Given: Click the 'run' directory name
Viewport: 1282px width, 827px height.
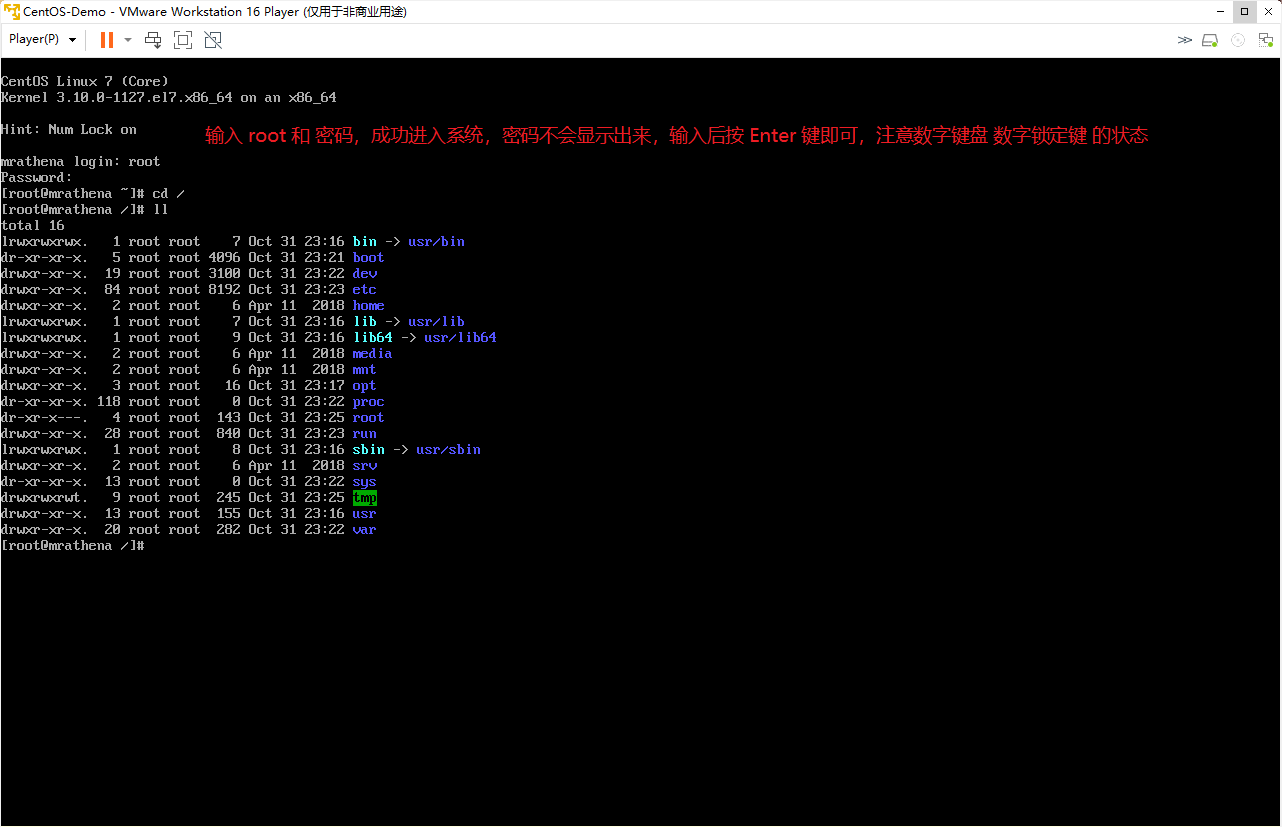Looking at the screenshot, I should click(x=365, y=433).
